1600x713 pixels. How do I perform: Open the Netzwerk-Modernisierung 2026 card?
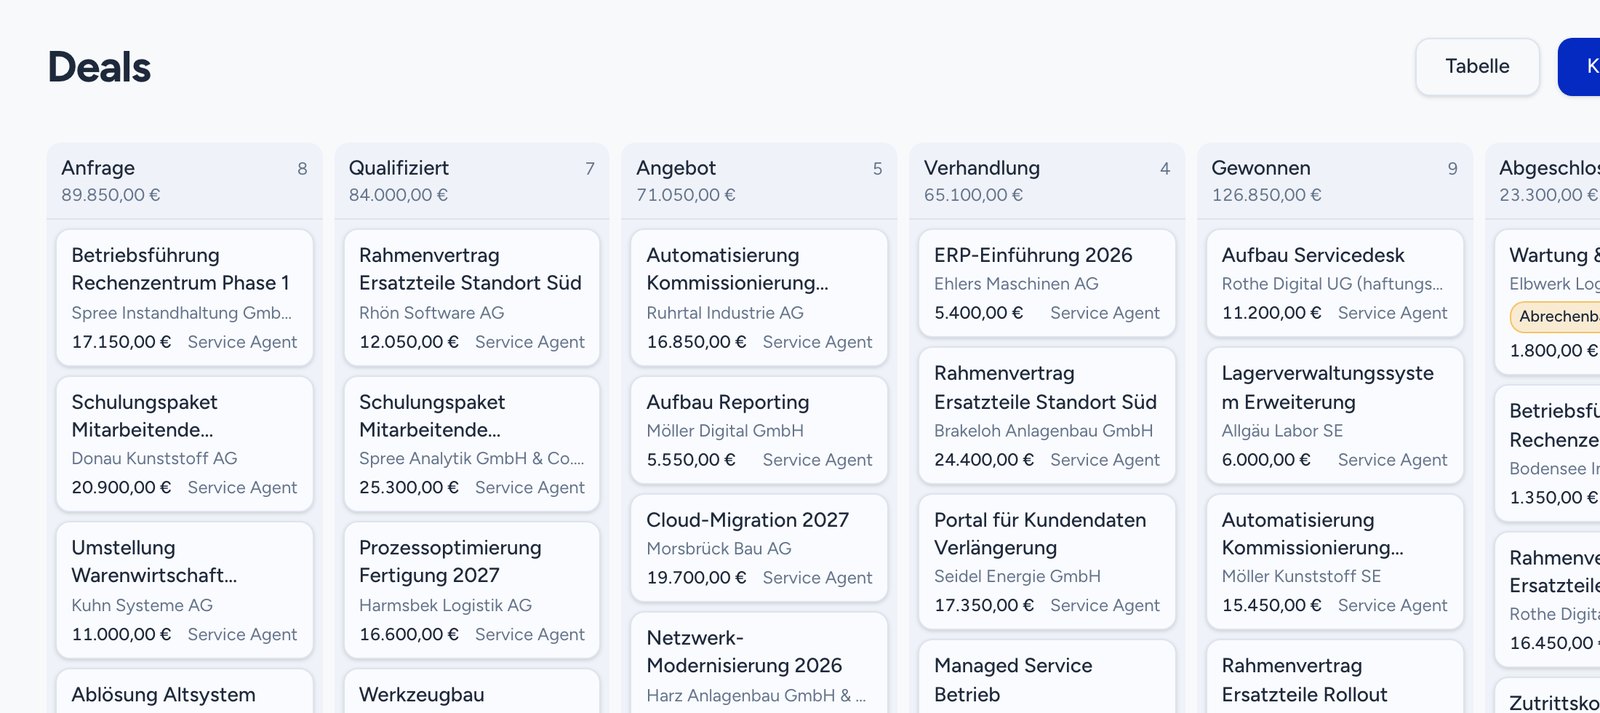(x=759, y=663)
